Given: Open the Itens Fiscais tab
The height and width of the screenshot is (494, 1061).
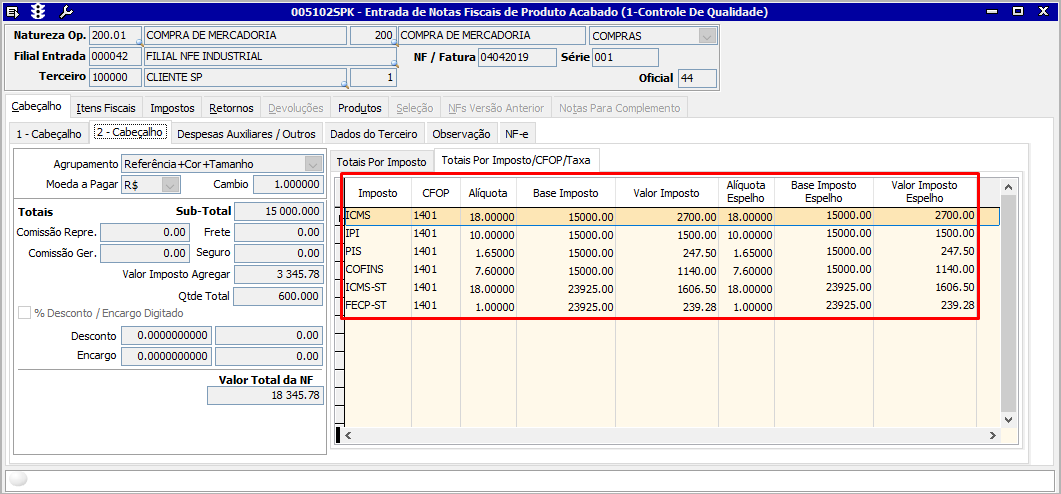Looking at the screenshot, I should [x=106, y=108].
